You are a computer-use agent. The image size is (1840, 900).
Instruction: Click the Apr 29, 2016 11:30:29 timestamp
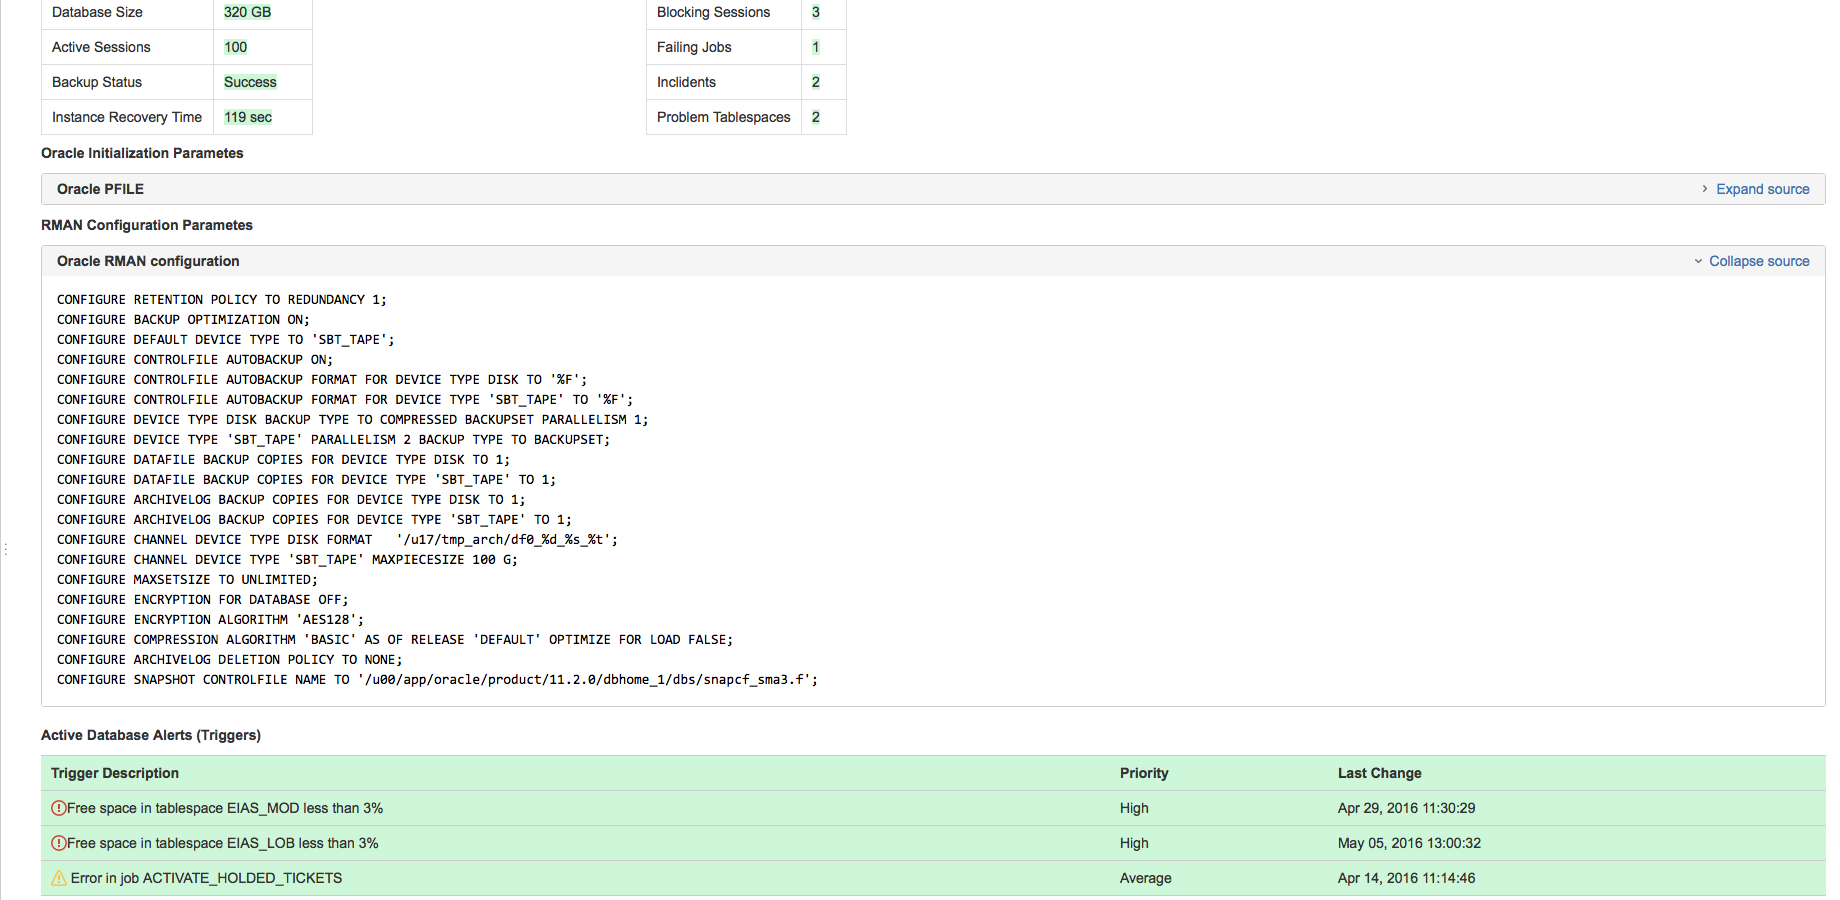(1406, 808)
